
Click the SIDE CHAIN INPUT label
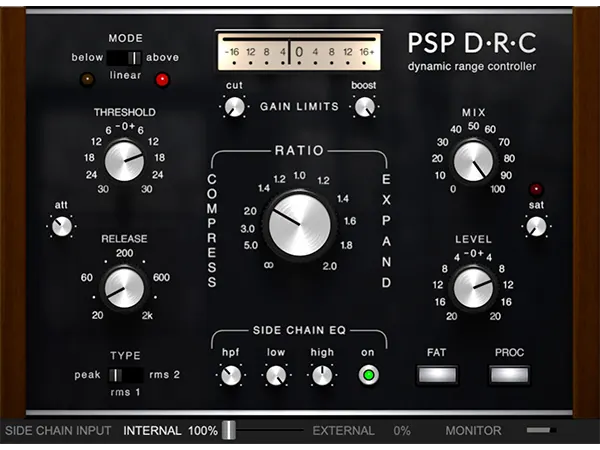58,430
